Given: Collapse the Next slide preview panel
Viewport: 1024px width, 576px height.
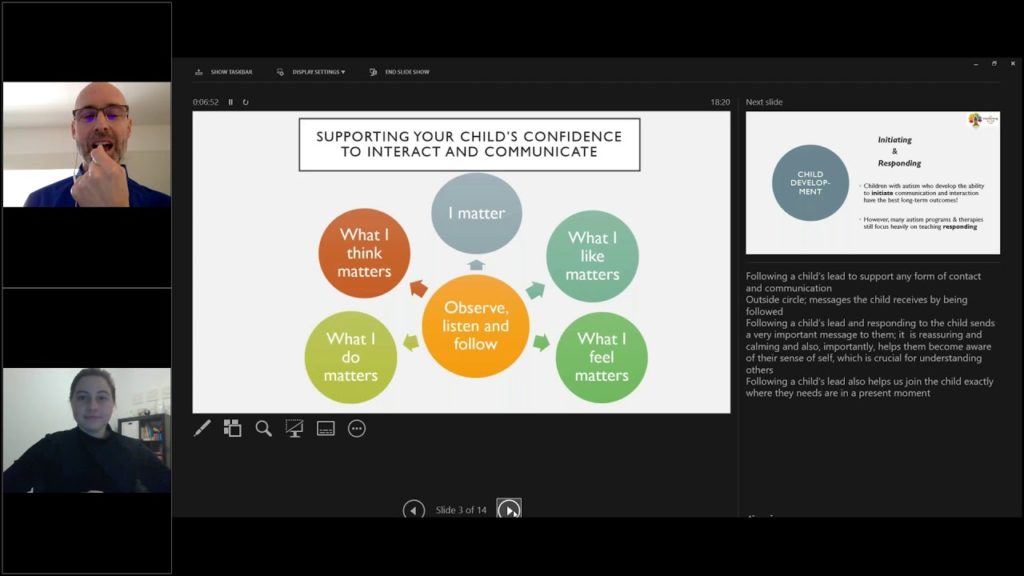Looking at the screenshot, I should click(762, 102).
